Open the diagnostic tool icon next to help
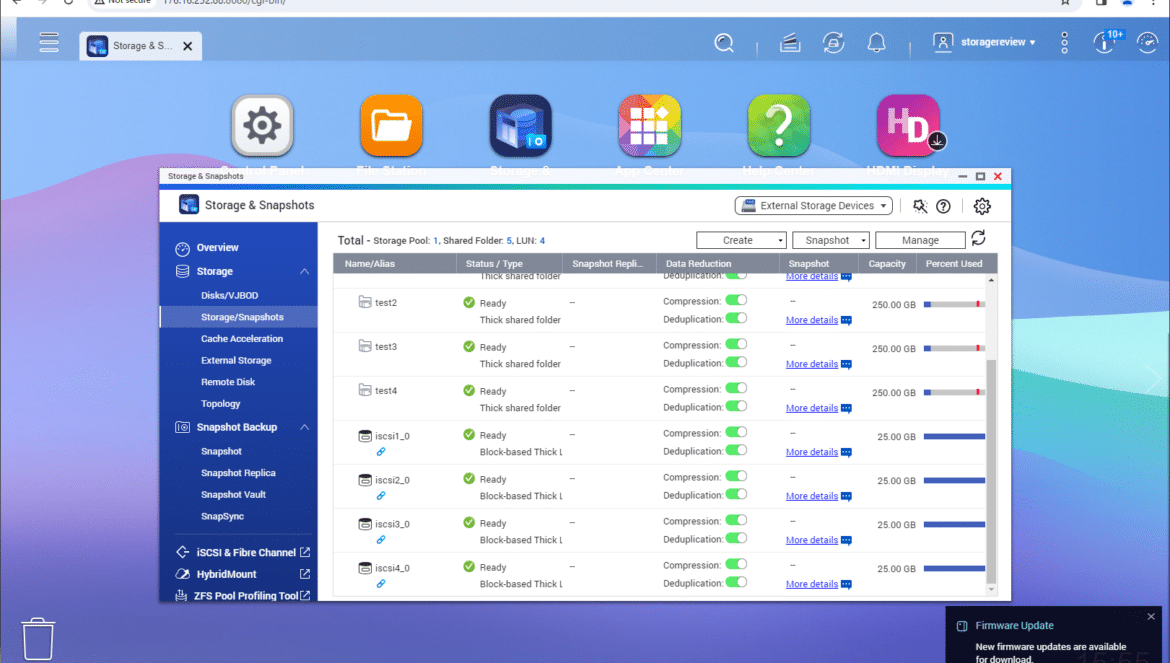The width and height of the screenshot is (1170, 663). point(920,207)
